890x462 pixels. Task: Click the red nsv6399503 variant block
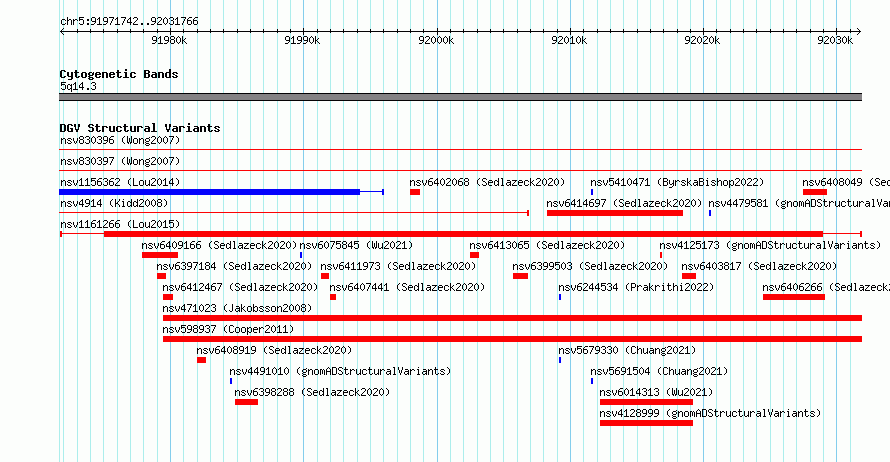coord(520,276)
